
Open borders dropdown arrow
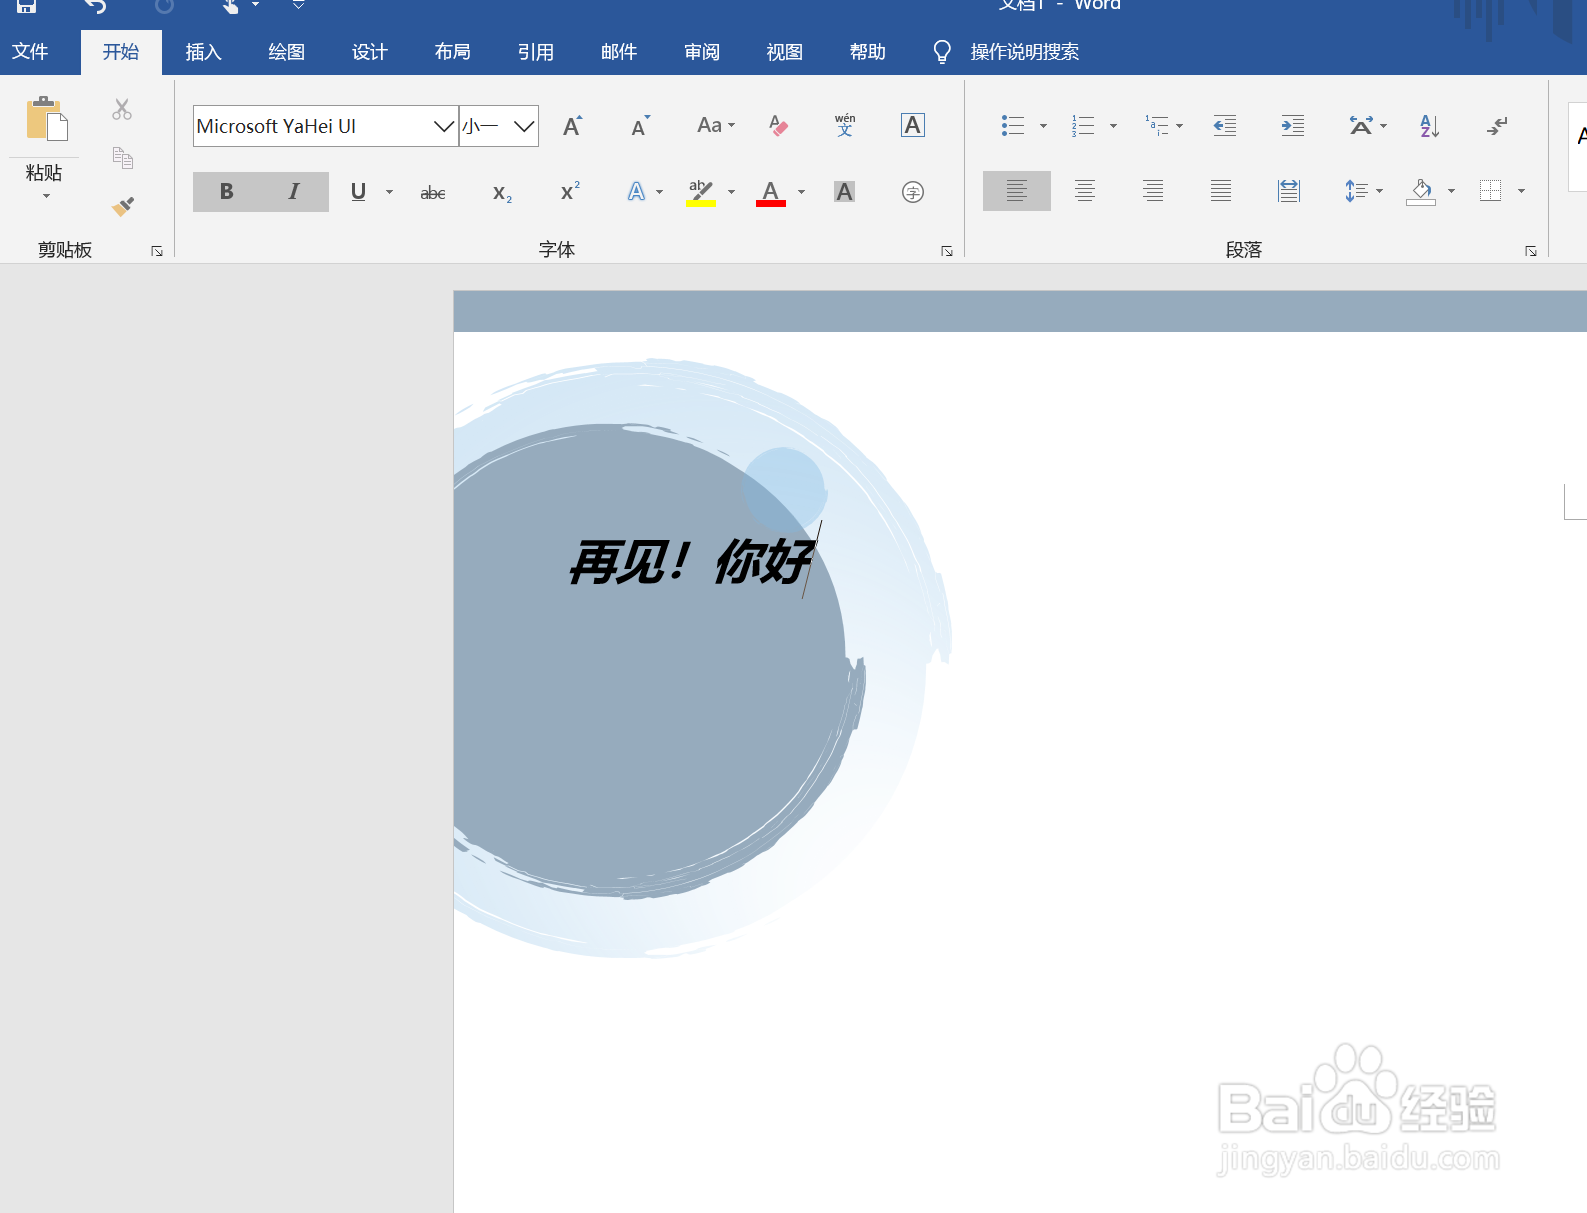coord(1521,191)
